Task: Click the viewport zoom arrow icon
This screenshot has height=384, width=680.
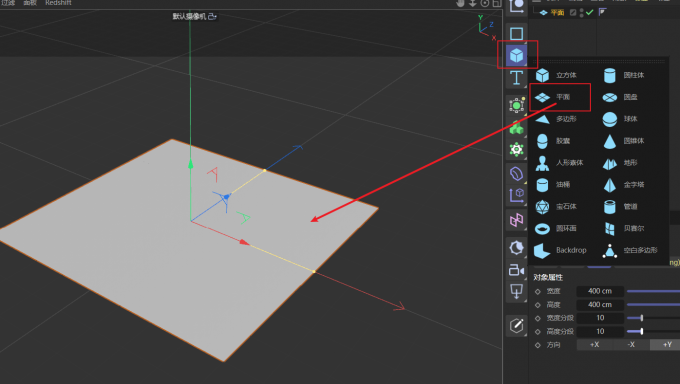Action: (473, 3)
